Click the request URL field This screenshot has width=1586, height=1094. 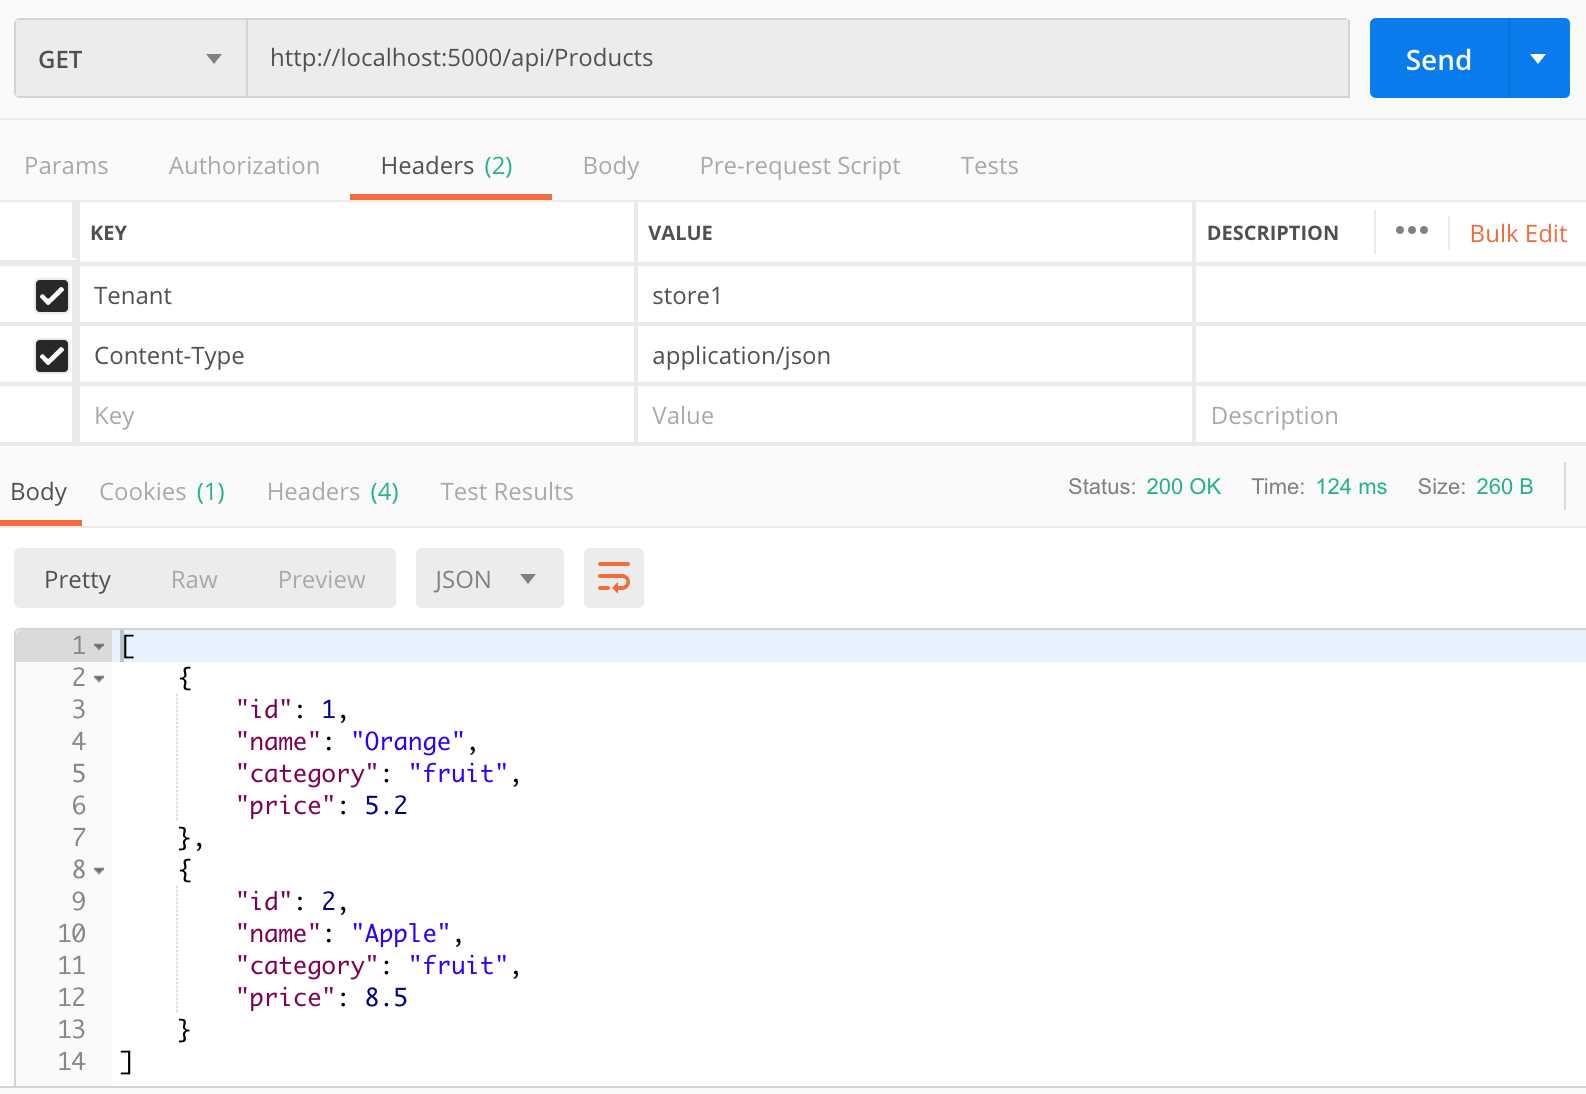click(798, 58)
